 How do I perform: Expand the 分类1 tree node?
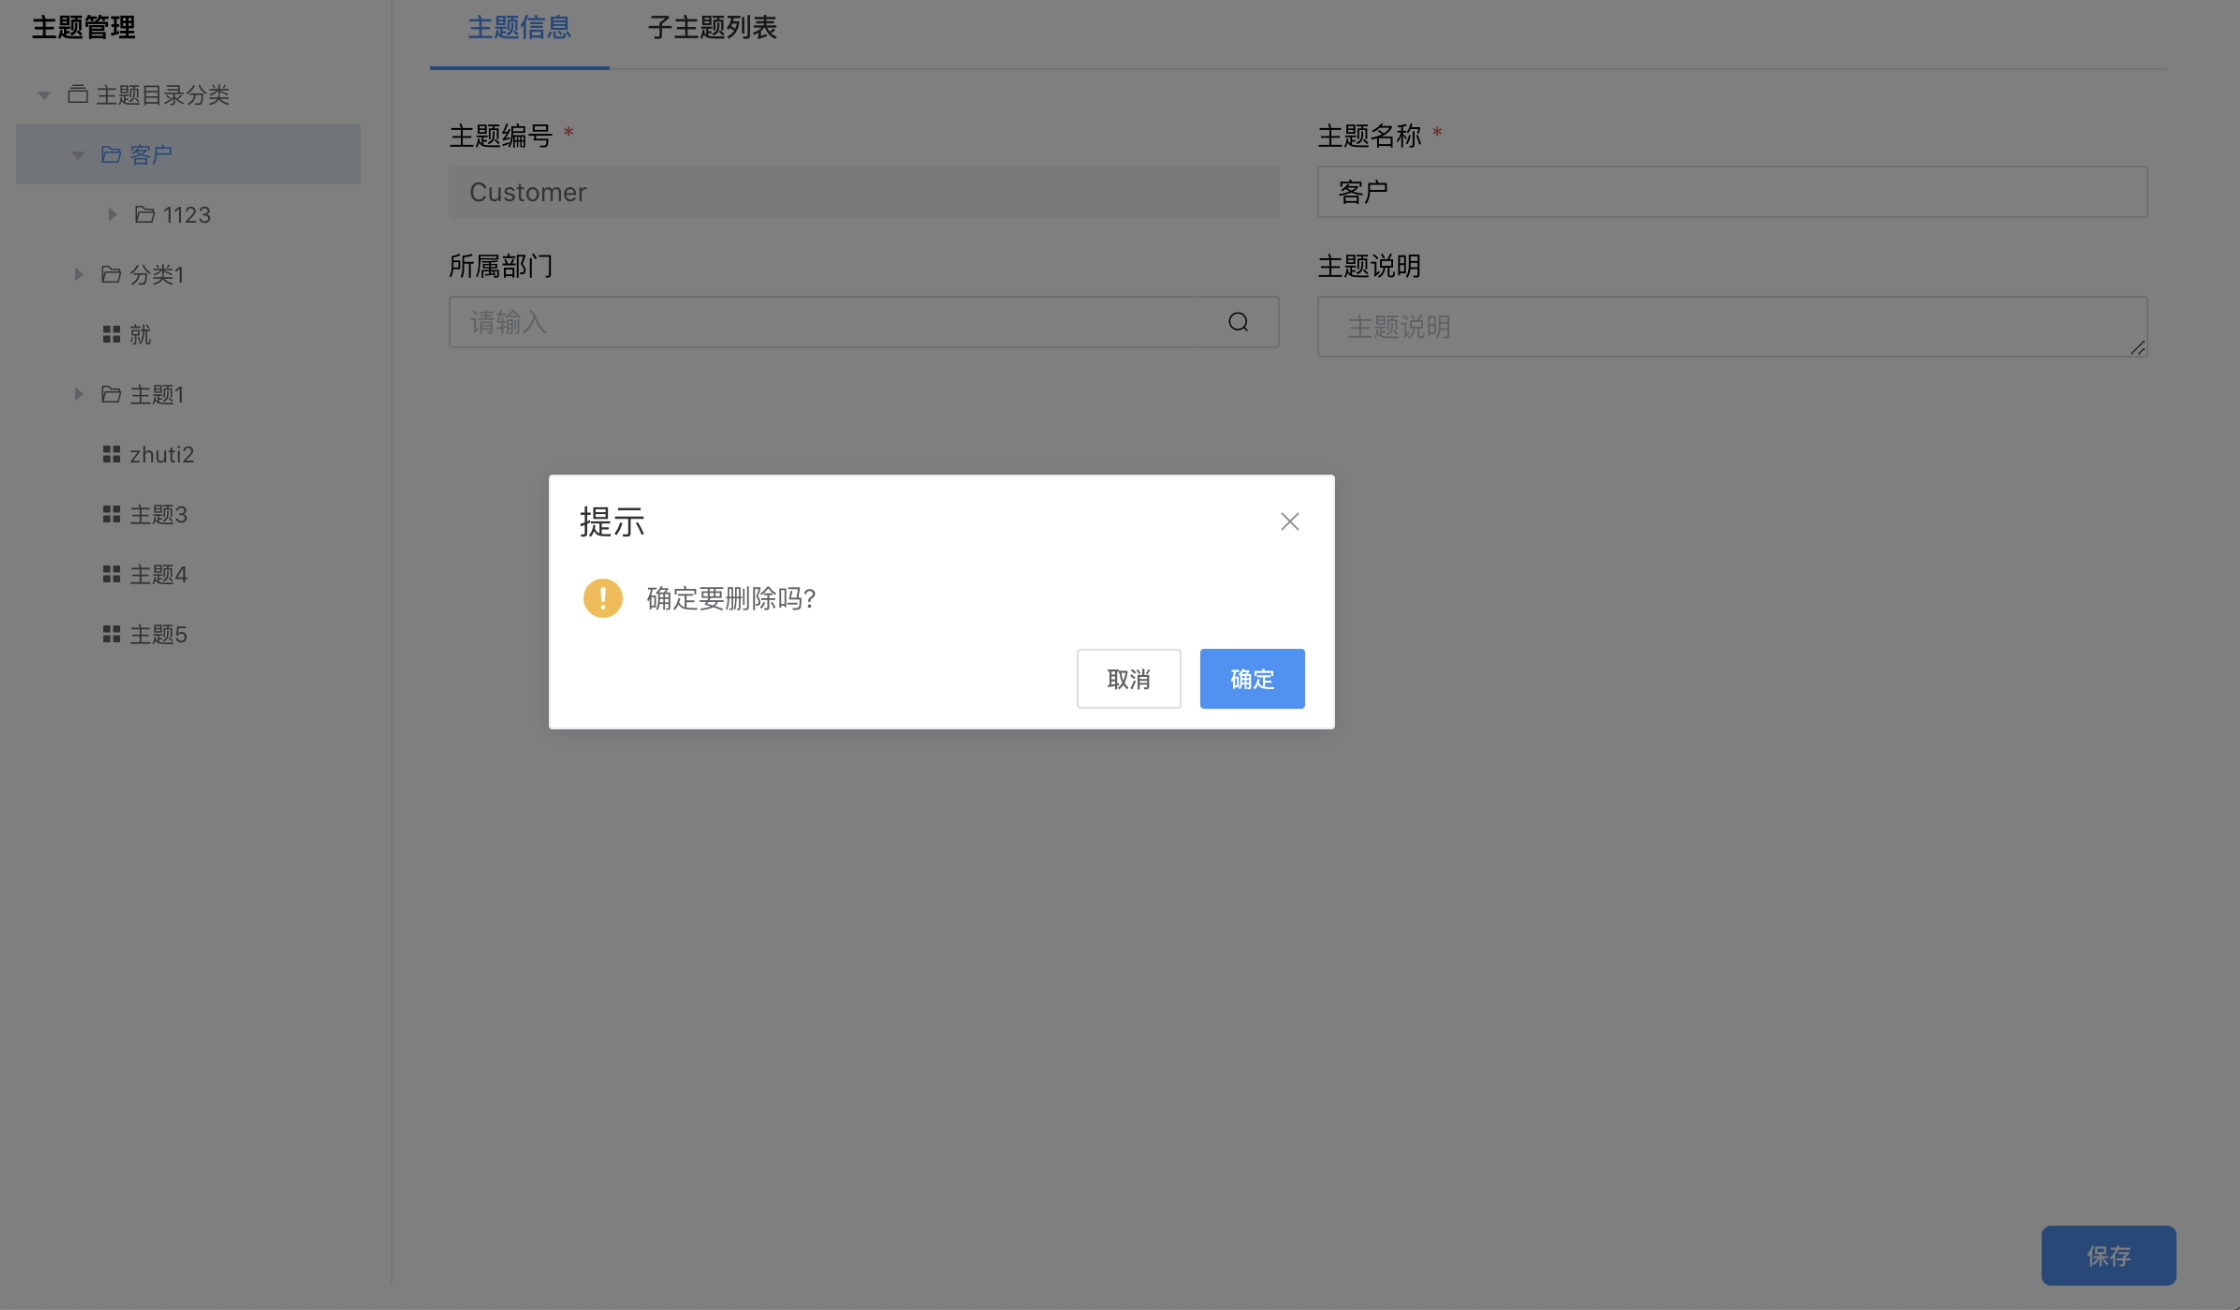coord(79,274)
